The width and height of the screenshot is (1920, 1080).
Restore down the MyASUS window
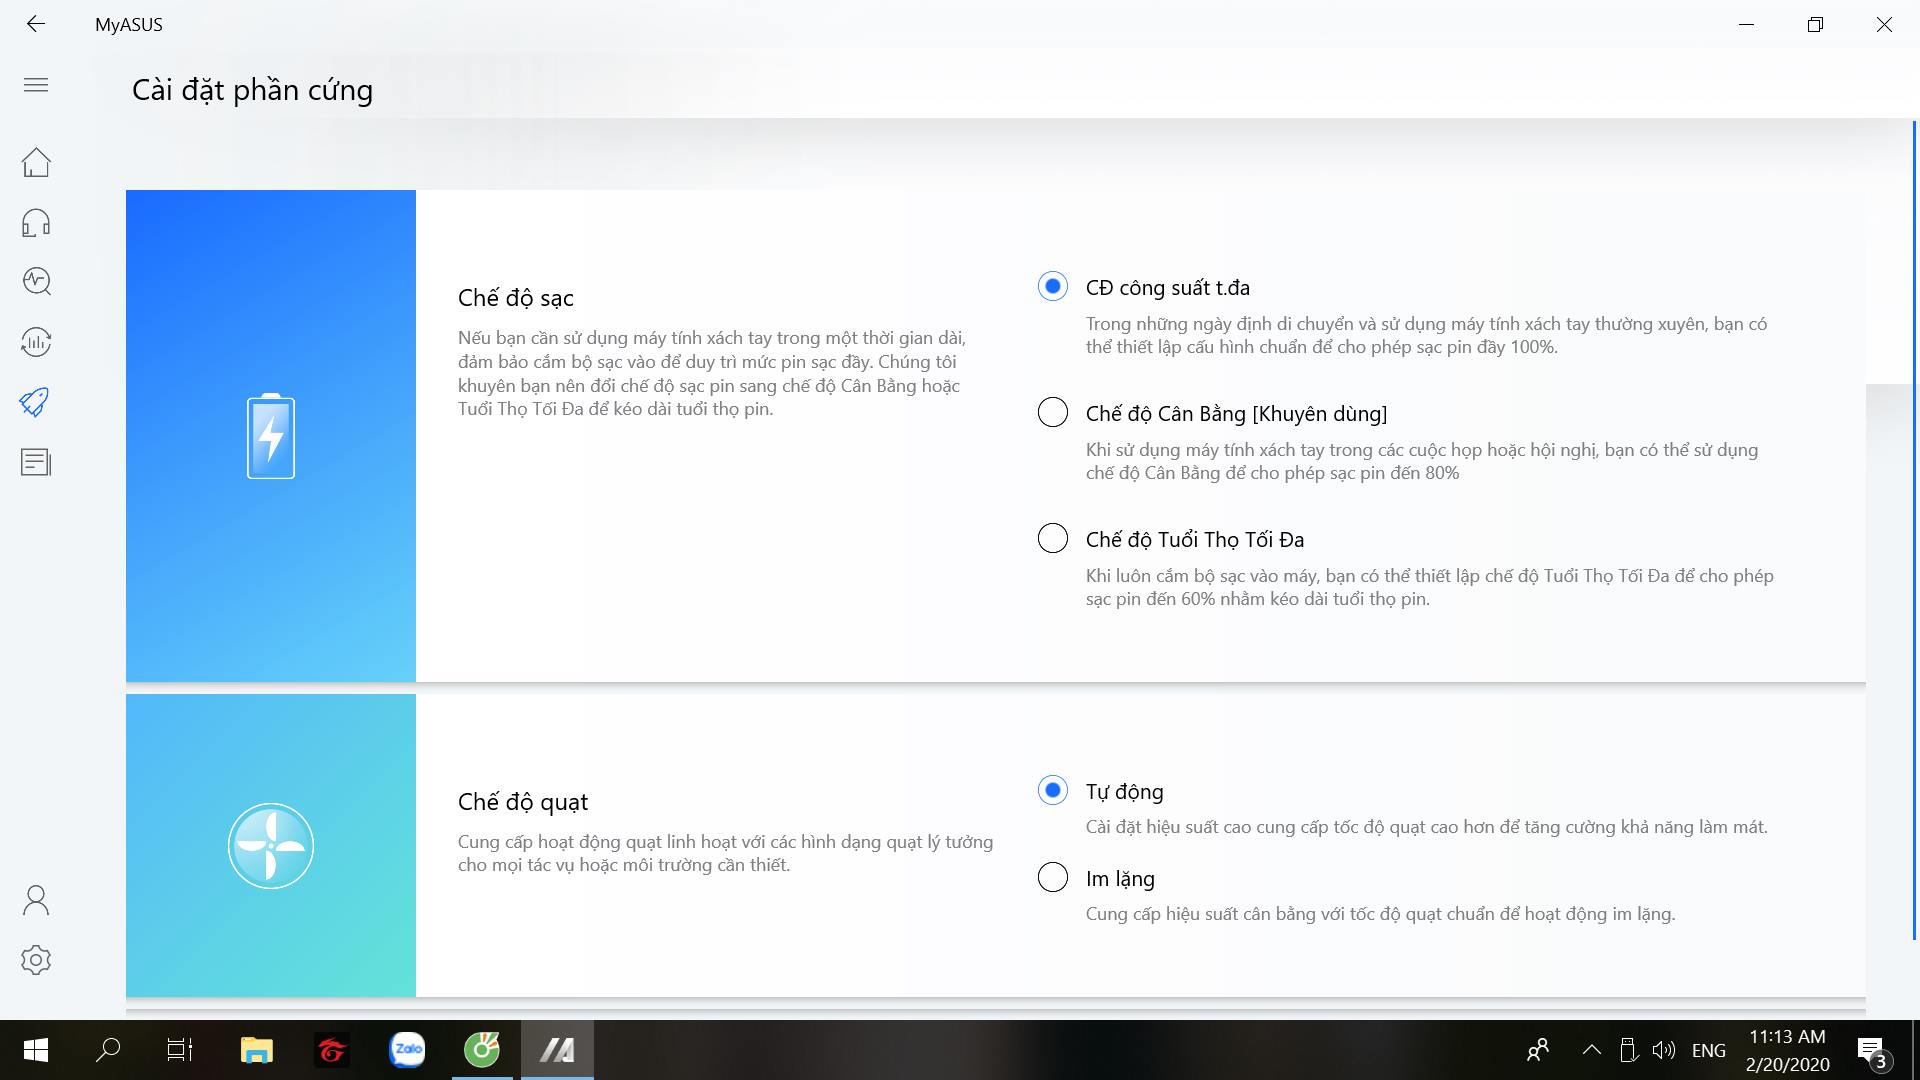point(1815,24)
